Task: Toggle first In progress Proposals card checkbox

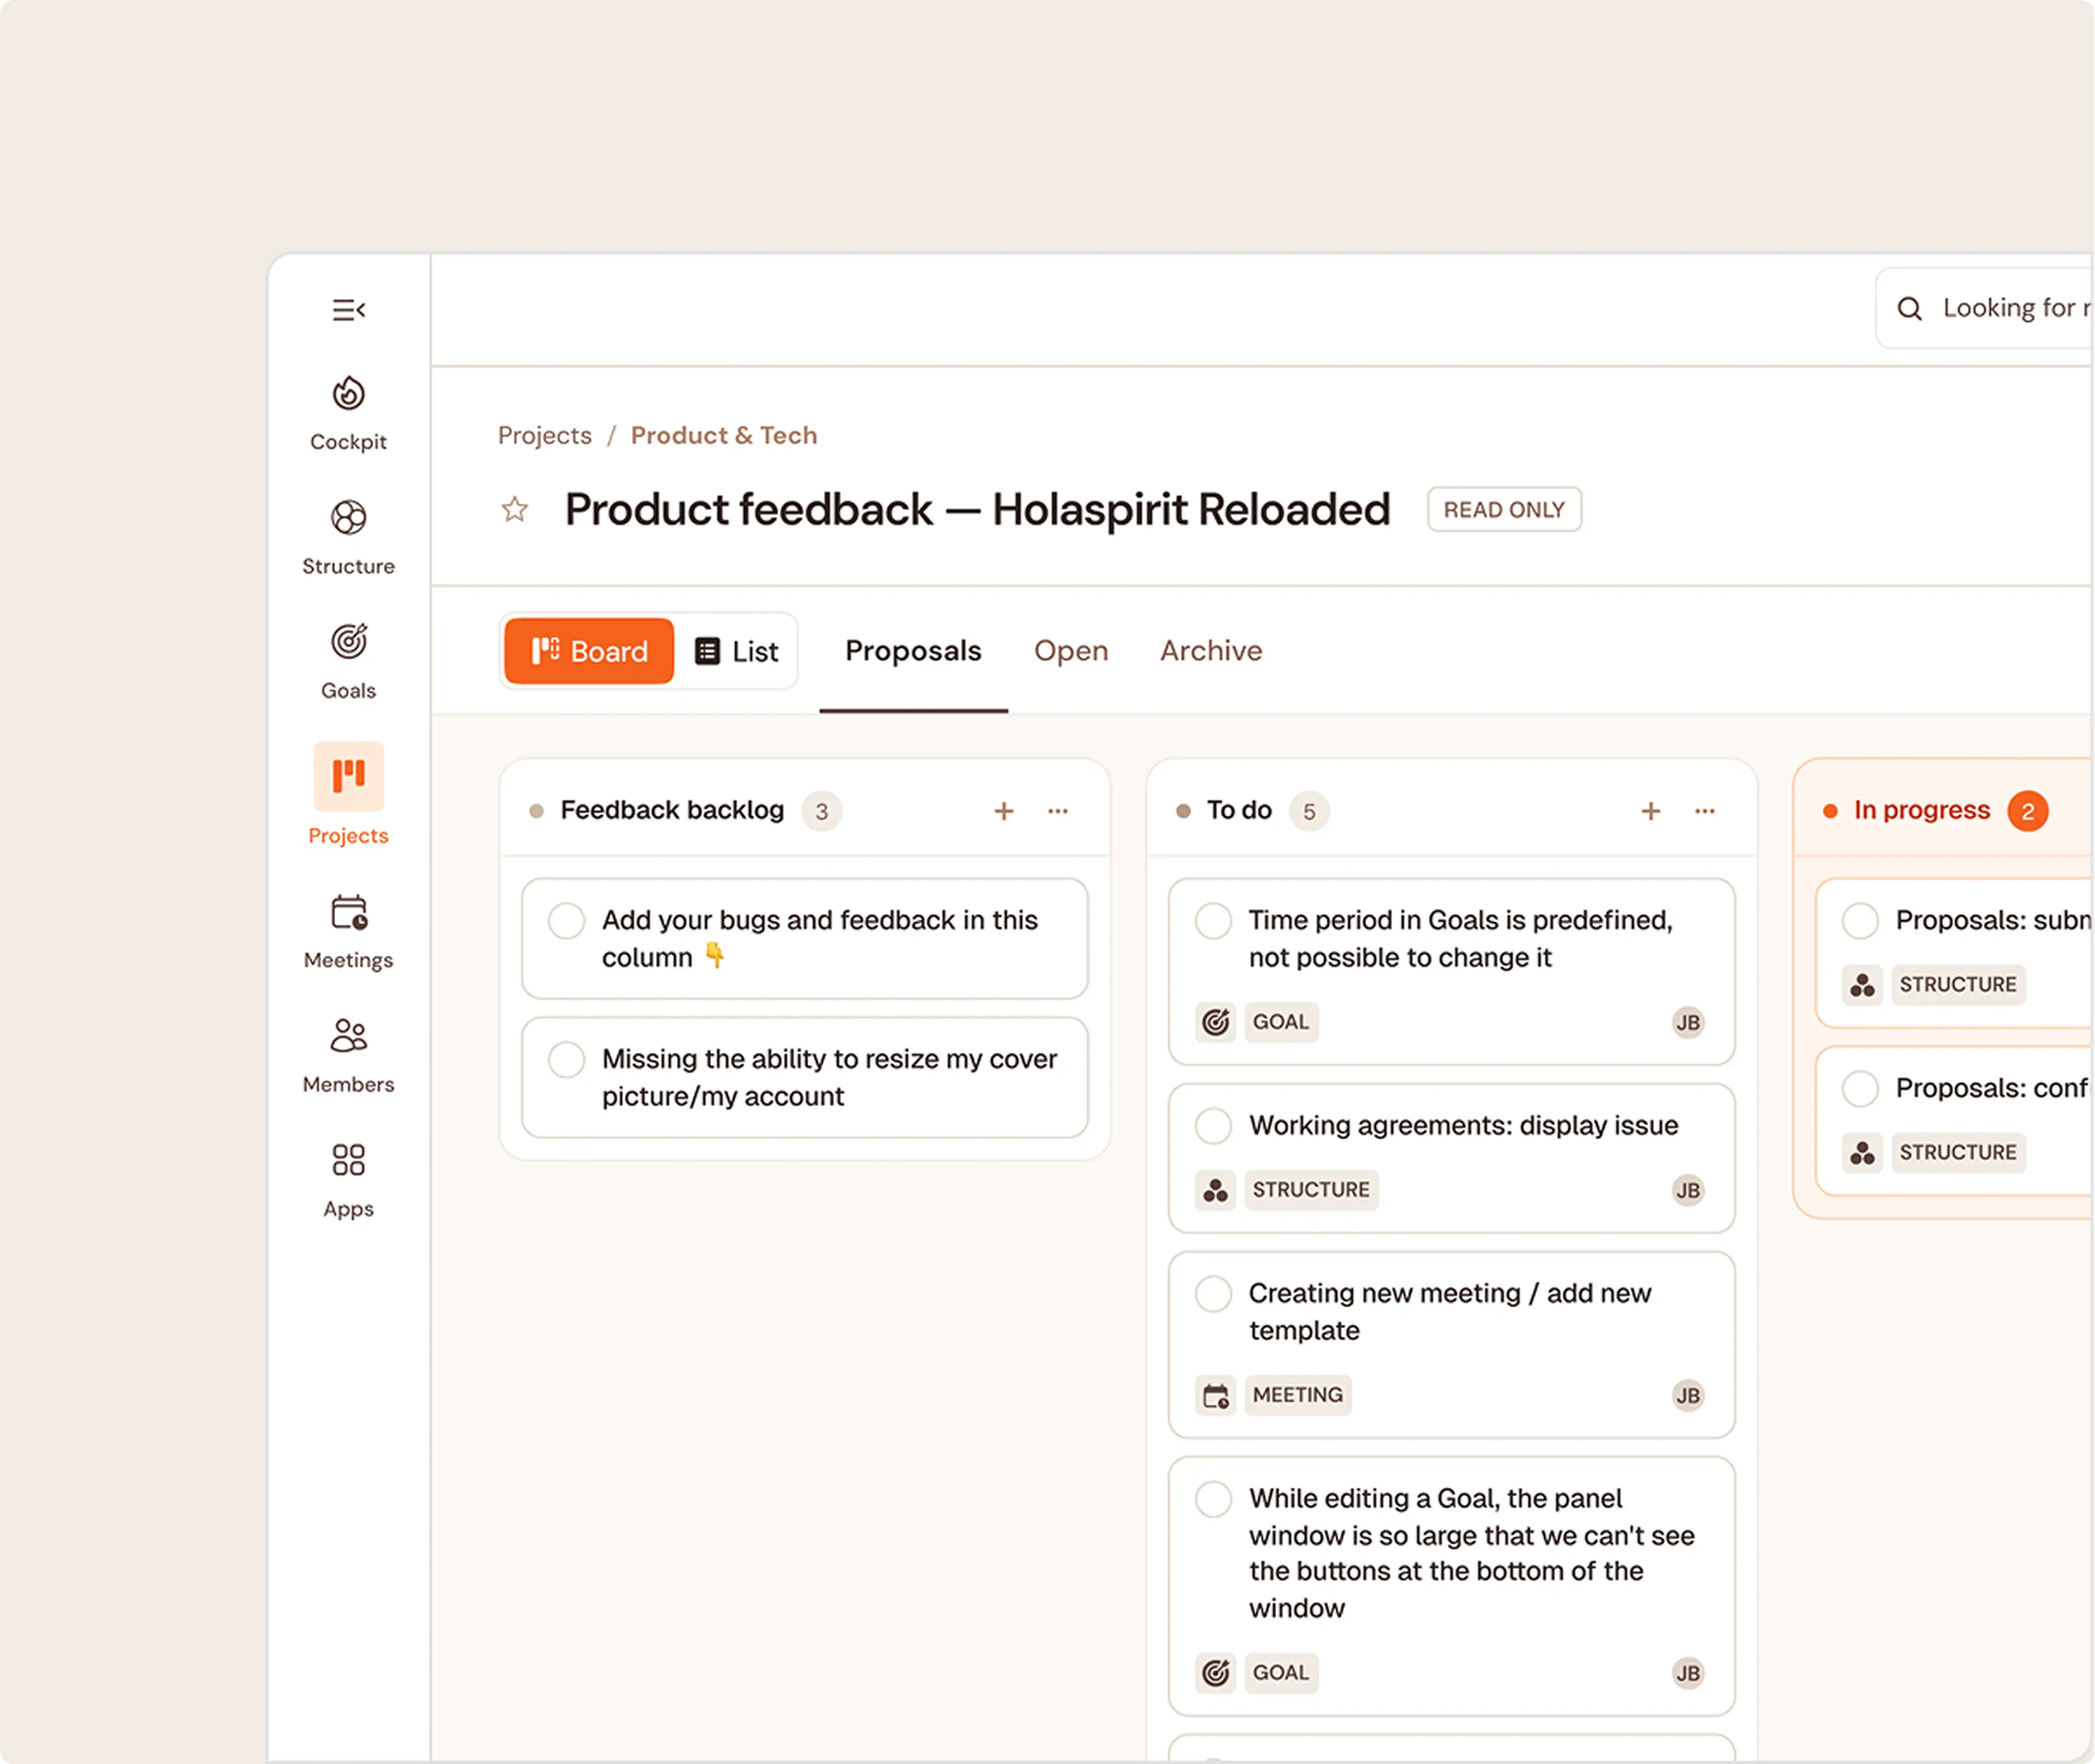Action: [1860, 921]
